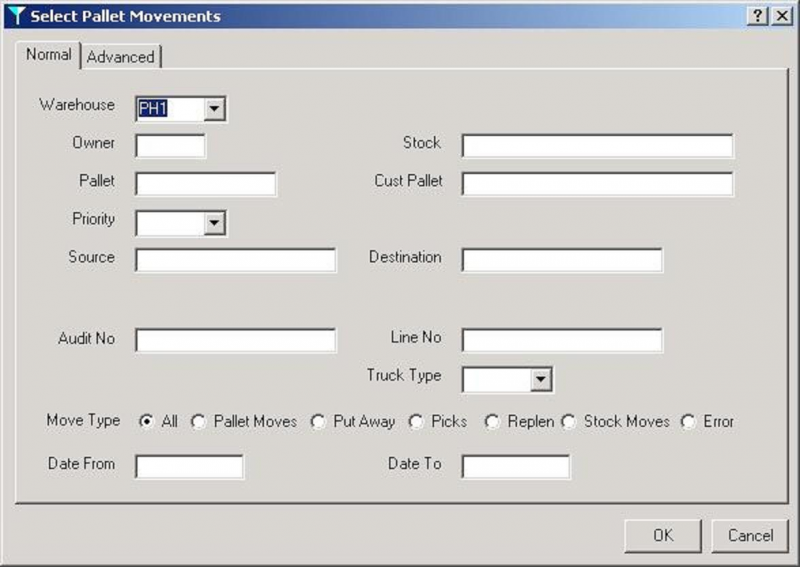
Task: Expand the Priority dropdown
Action: coord(214,223)
